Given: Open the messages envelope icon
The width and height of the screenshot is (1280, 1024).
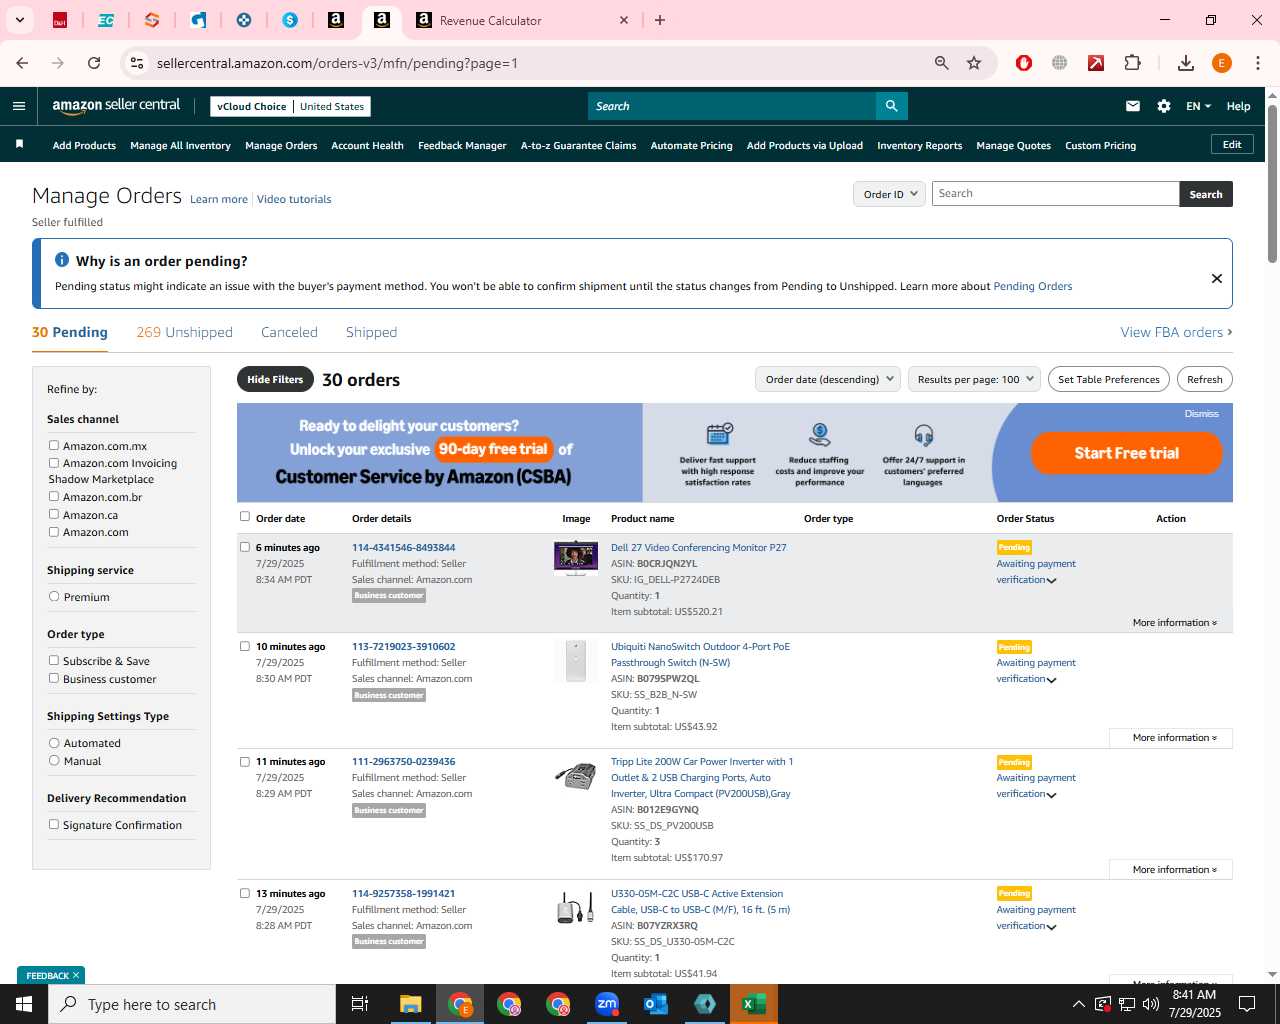Looking at the screenshot, I should pyautogui.click(x=1133, y=106).
